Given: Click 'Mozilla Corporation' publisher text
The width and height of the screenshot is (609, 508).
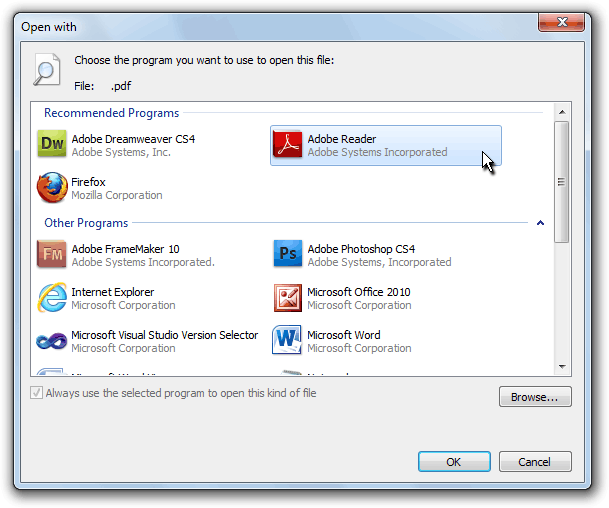Looking at the screenshot, I should (x=117, y=195).
